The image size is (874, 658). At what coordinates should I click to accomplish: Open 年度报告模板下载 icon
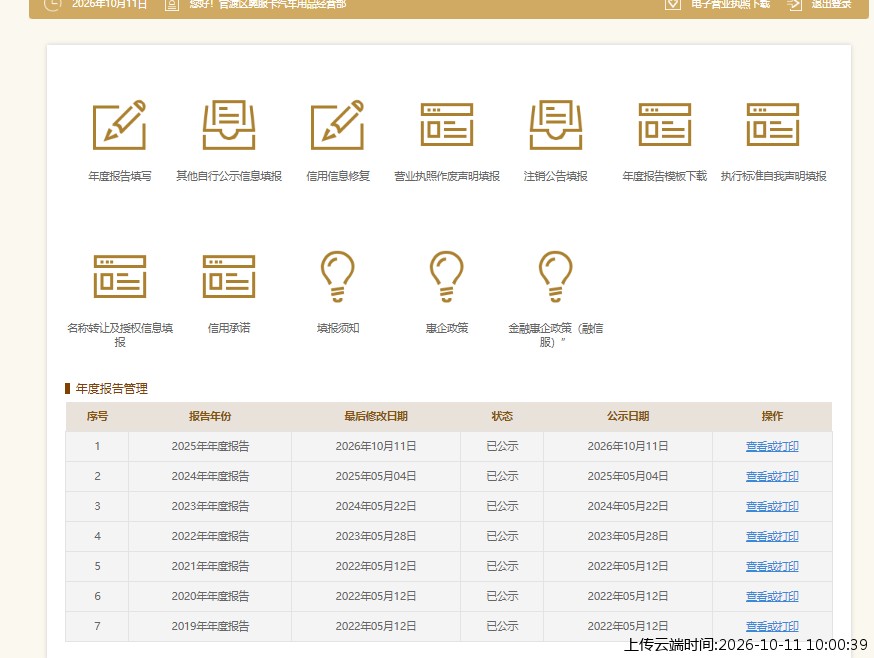[x=664, y=124]
